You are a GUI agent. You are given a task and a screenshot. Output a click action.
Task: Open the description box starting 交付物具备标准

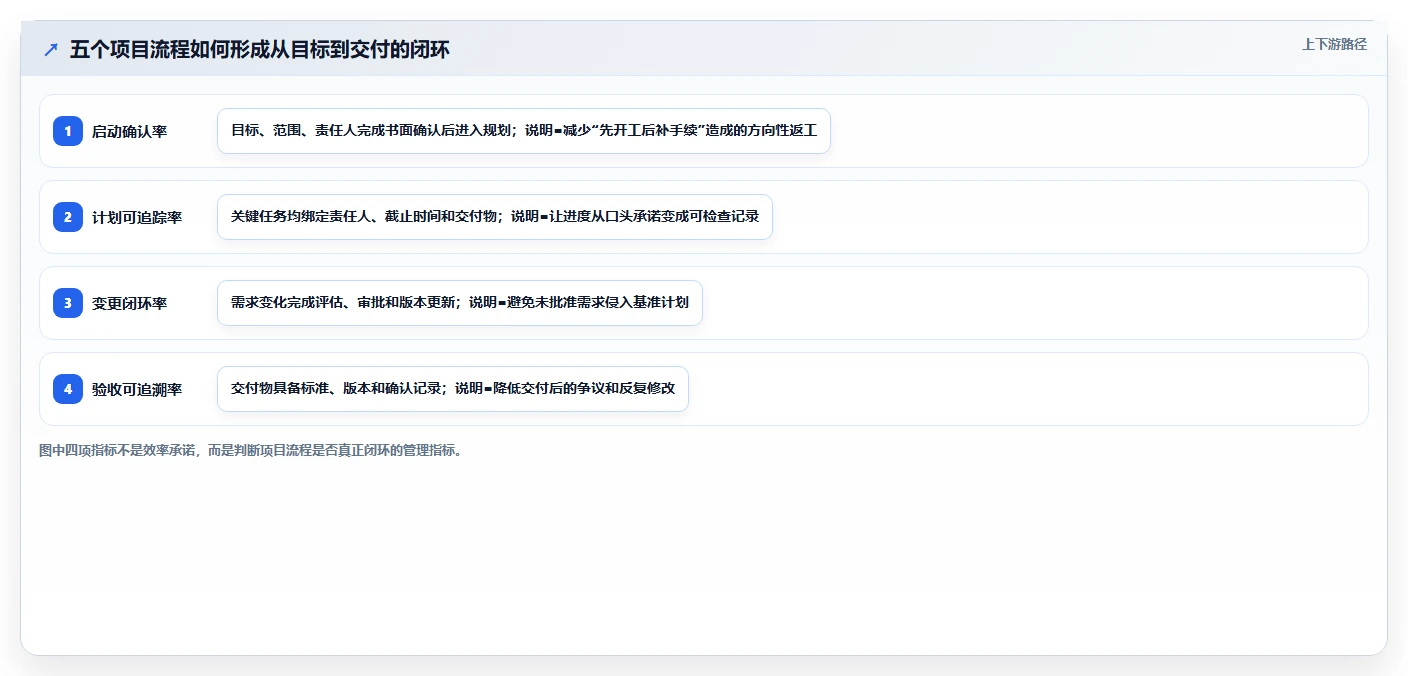[453, 389]
